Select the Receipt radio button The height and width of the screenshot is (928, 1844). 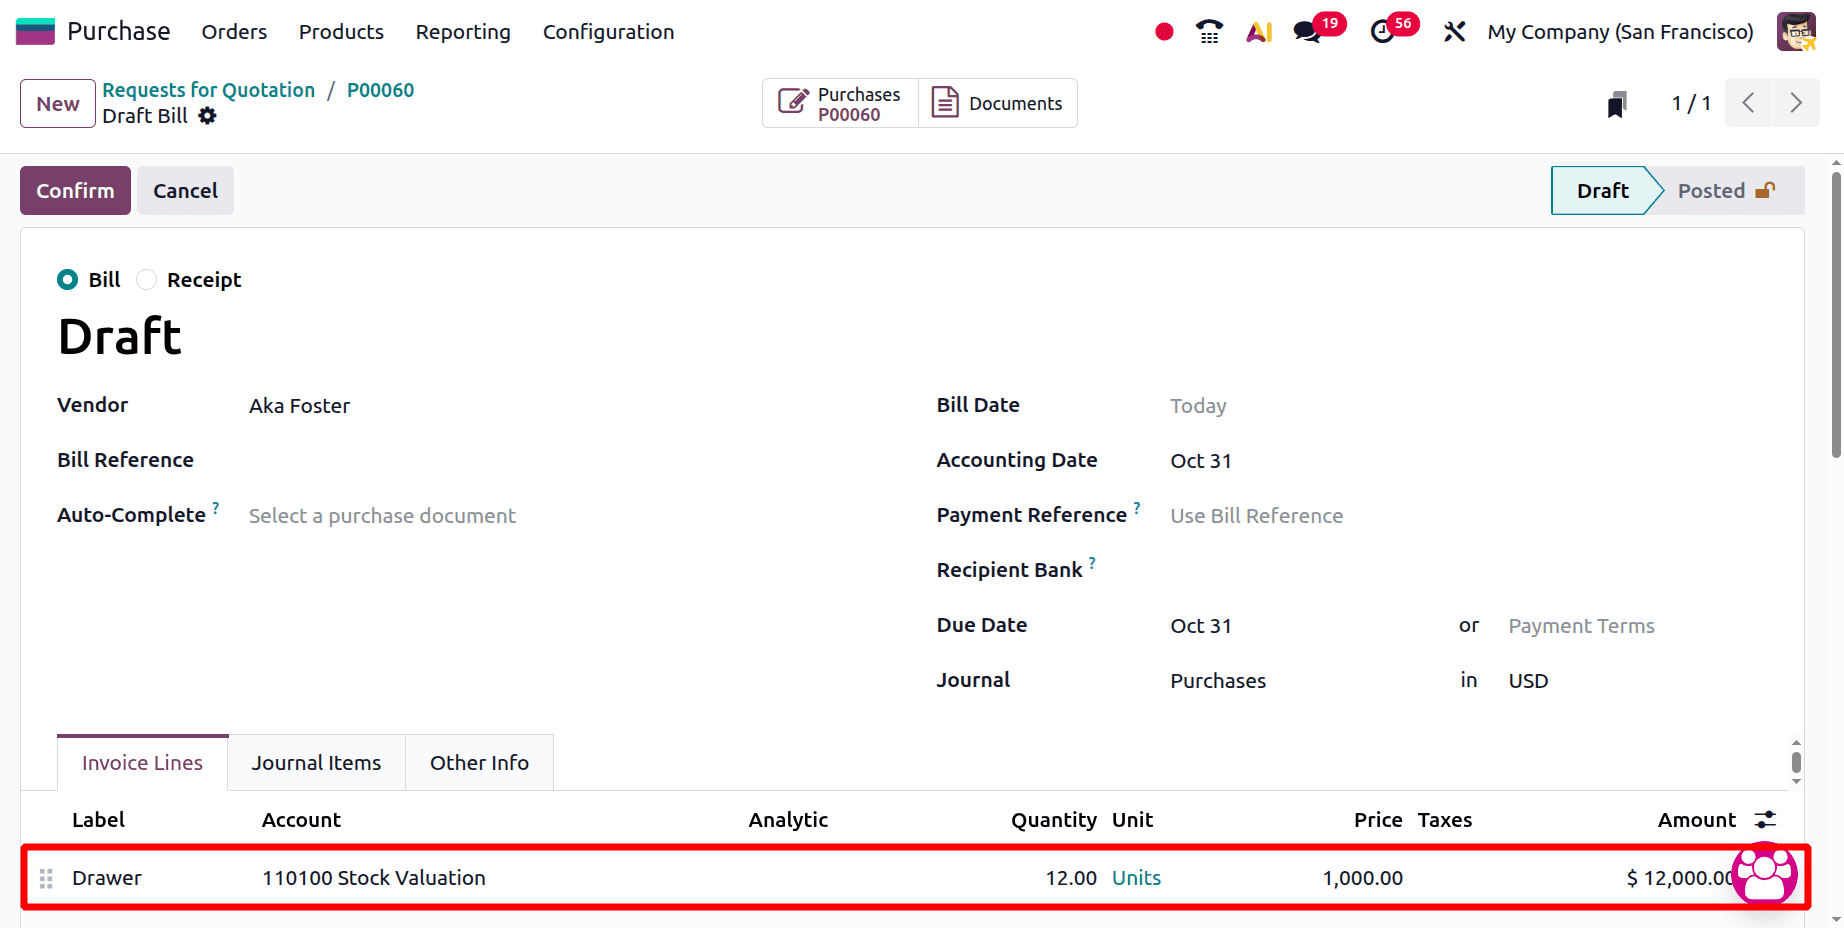pos(146,279)
